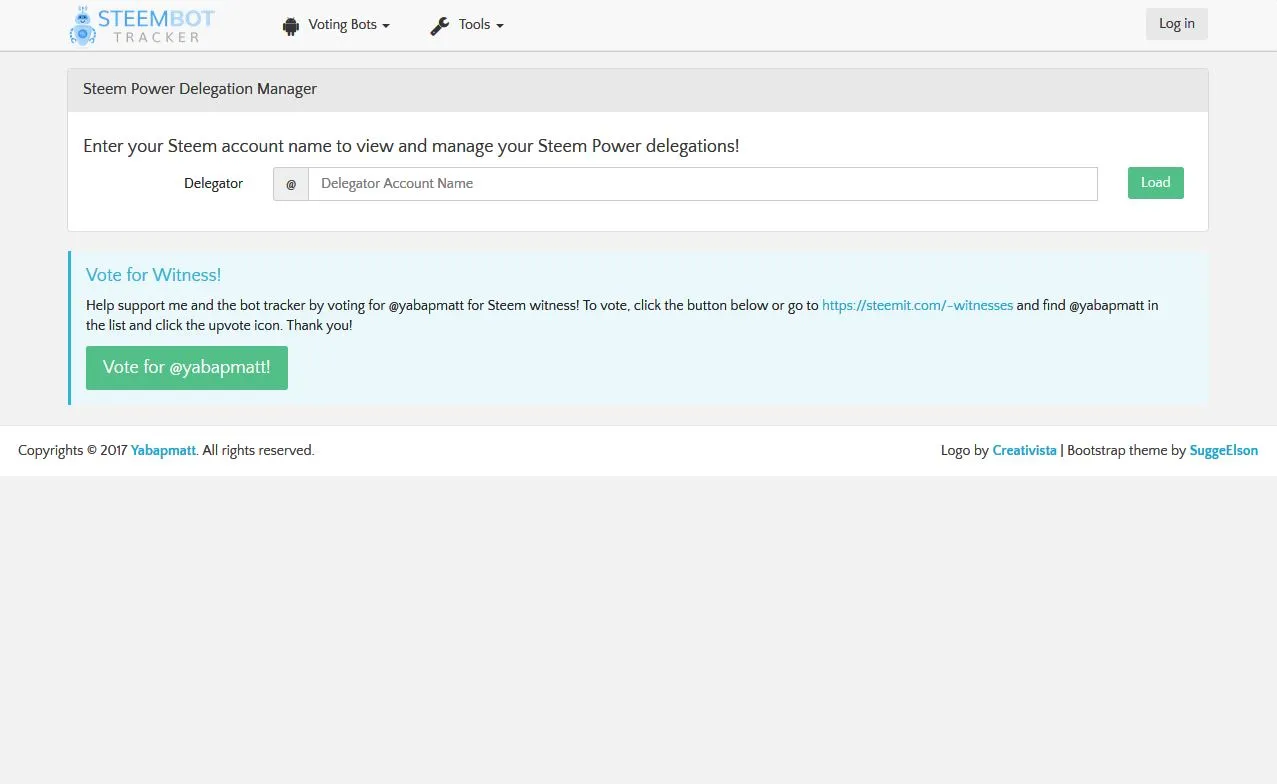Click the SteemBot Tracker brand text
1277x784 pixels.
click(x=156, y=26)
